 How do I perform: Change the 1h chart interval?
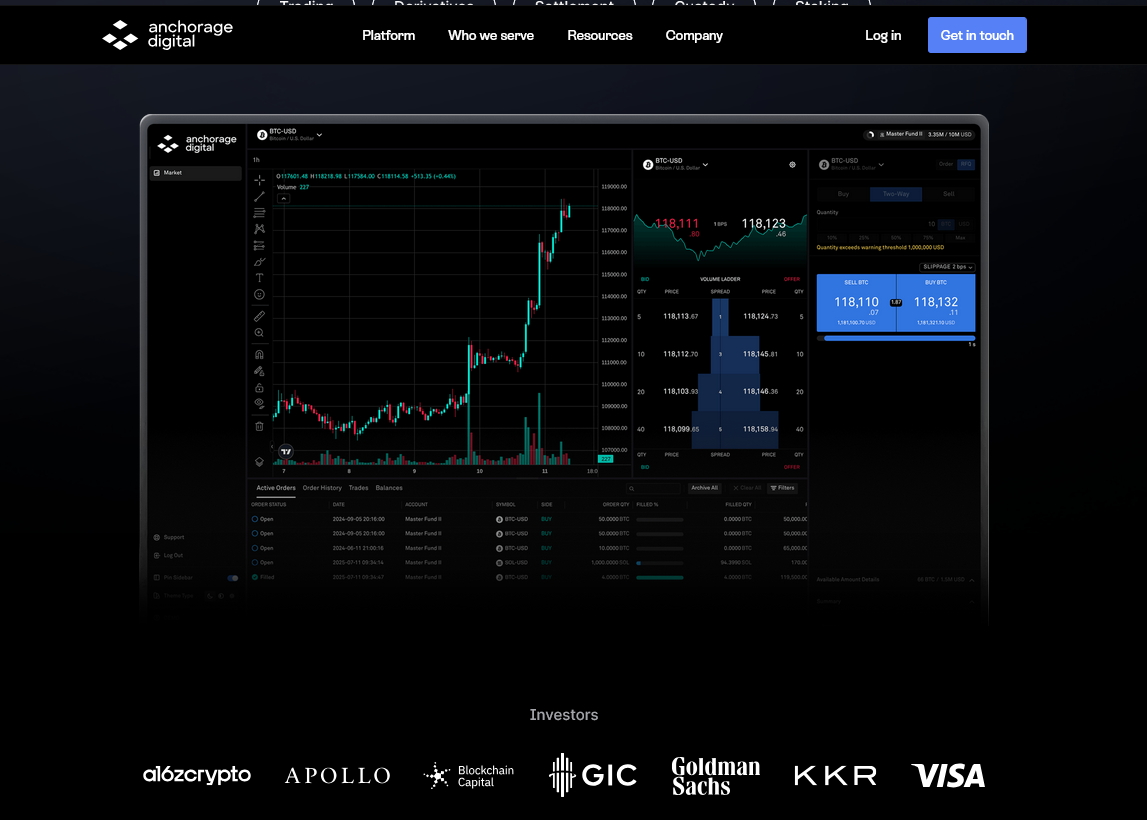pos(256,159)
